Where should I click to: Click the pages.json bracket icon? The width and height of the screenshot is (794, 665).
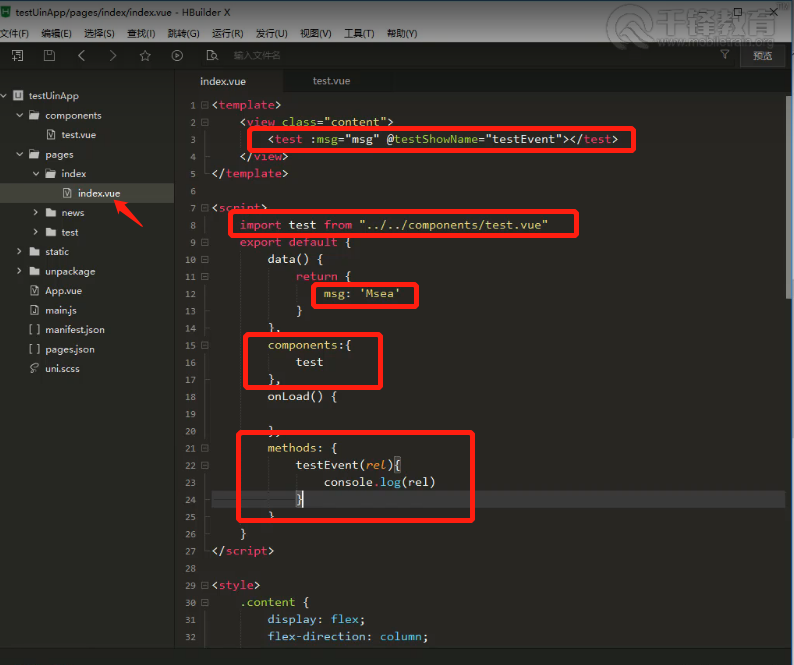(34, 349)
